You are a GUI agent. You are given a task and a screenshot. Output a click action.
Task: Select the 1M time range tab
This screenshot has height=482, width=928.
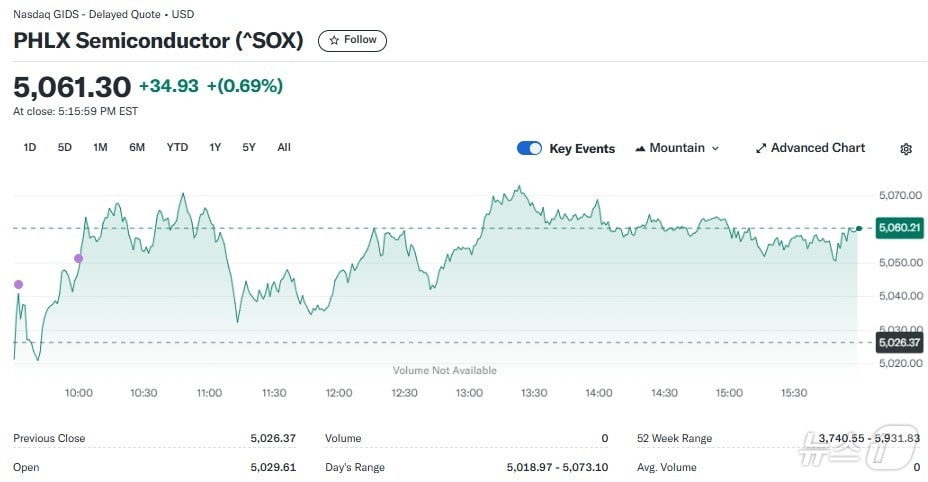pos(100,147)
